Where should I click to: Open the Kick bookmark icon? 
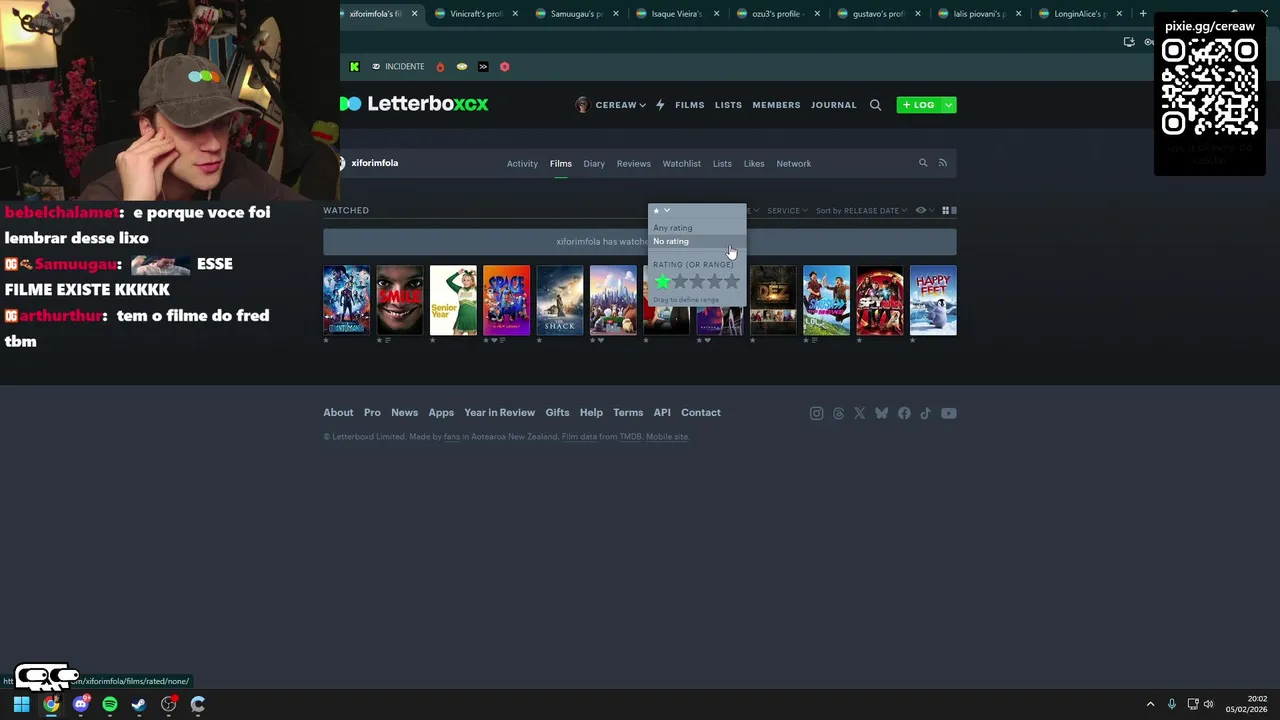354,67
